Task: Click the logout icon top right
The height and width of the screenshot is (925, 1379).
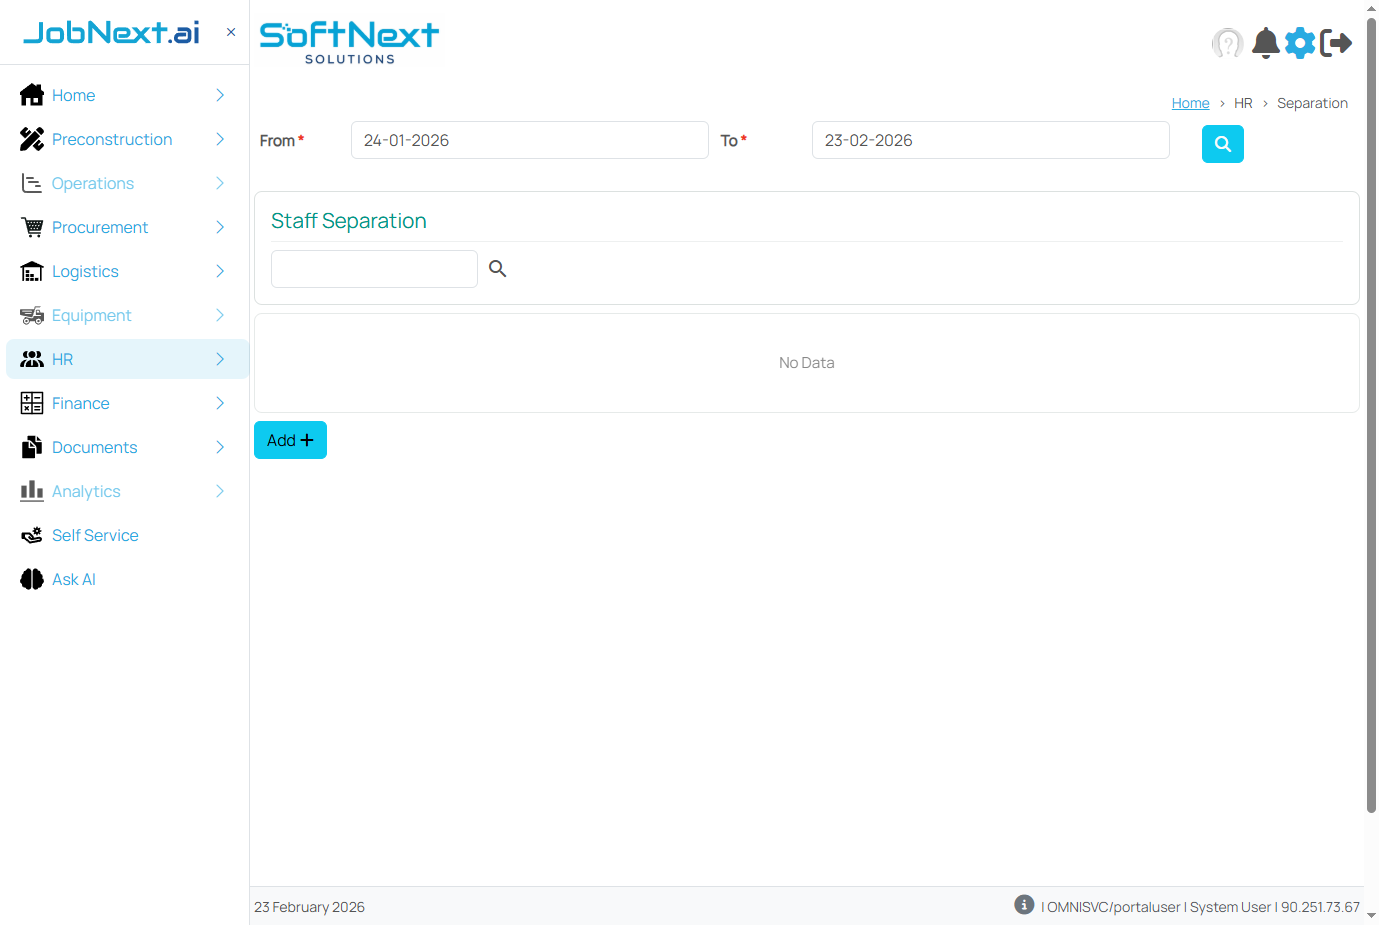Action: 1337,43
